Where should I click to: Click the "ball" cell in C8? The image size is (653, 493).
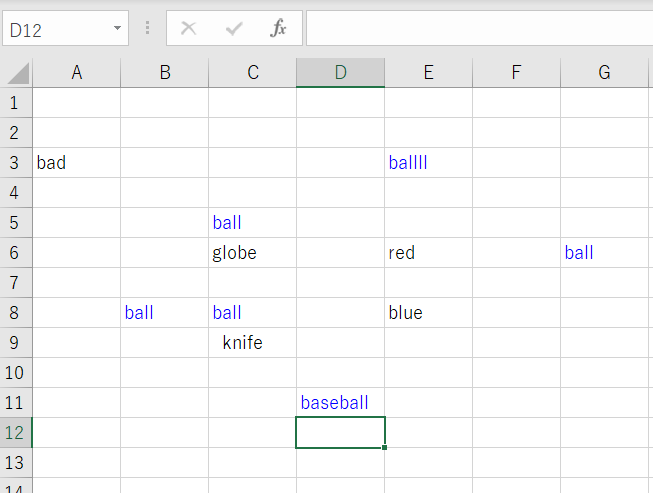252,313
